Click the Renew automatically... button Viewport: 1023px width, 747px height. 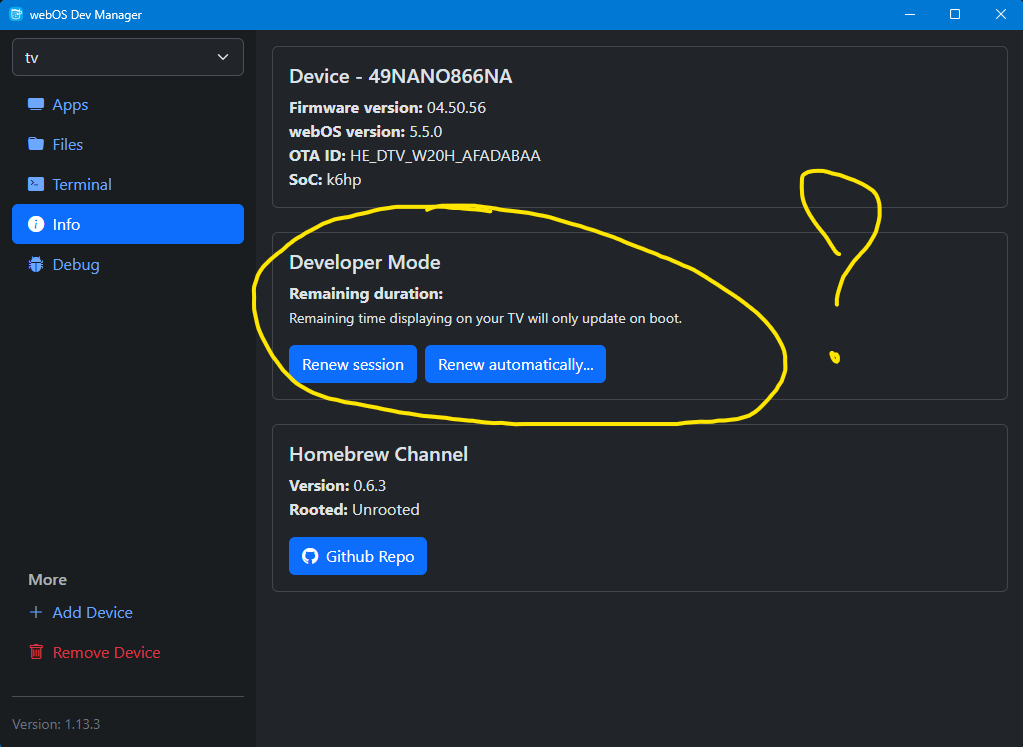coord(515,365)
